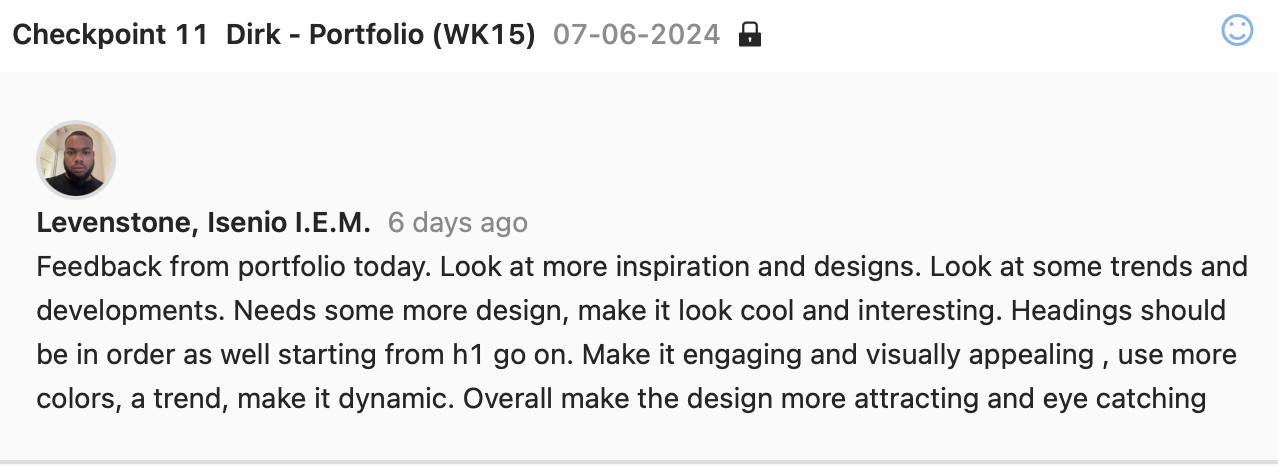Screen dimensions: 1278x466
Task: Click the lock icon beside the date
Action: 749,35
